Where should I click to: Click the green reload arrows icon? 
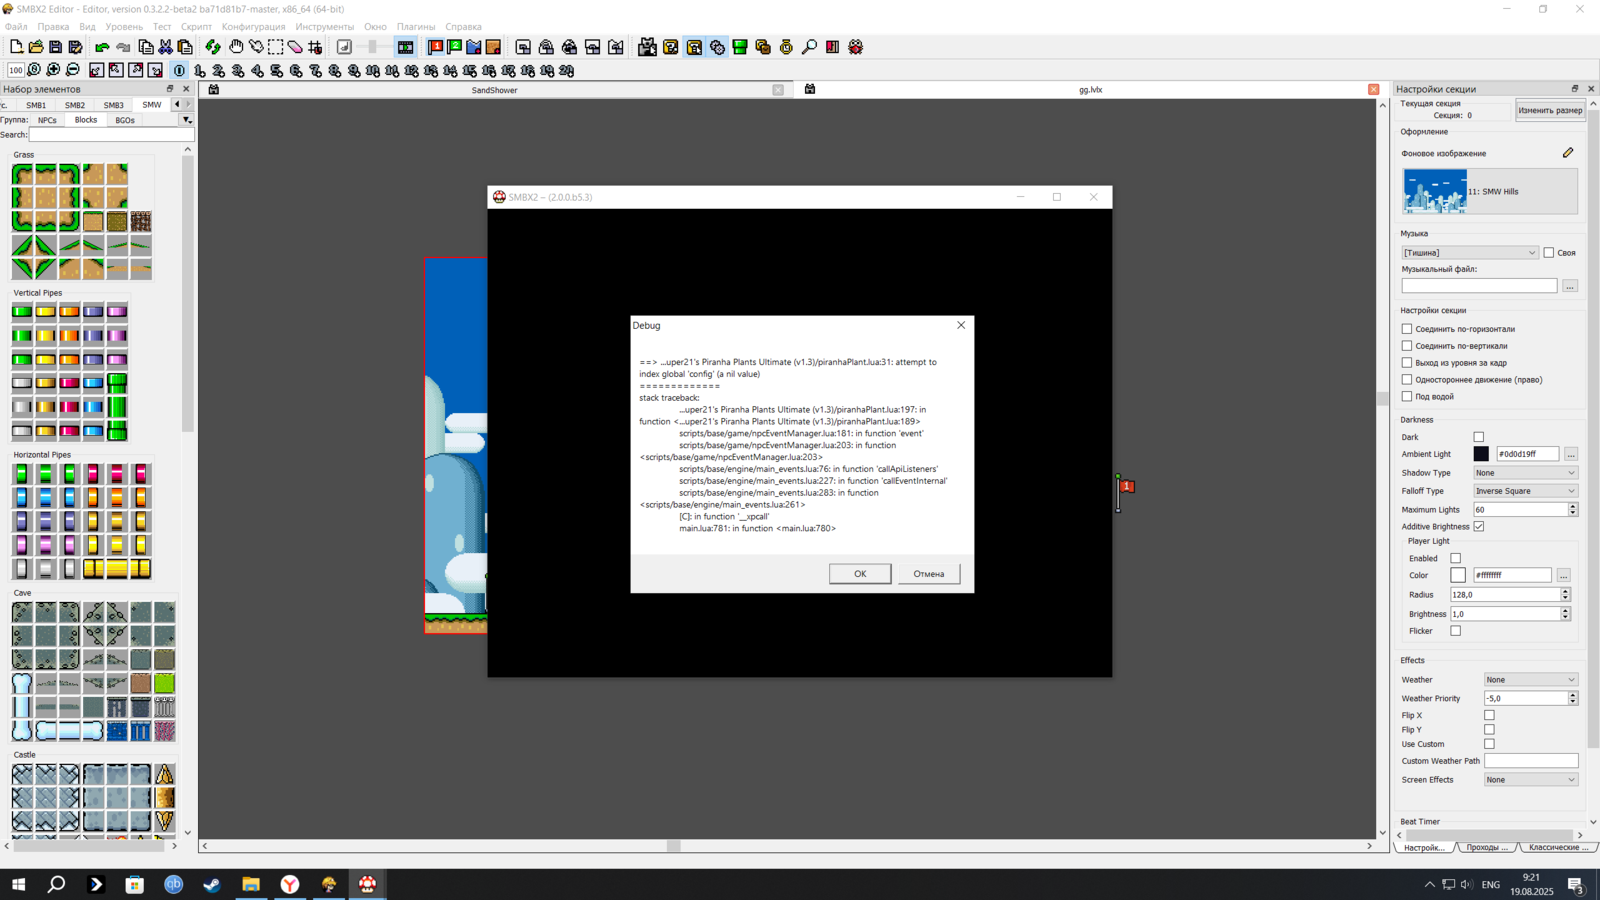point(213,47)
